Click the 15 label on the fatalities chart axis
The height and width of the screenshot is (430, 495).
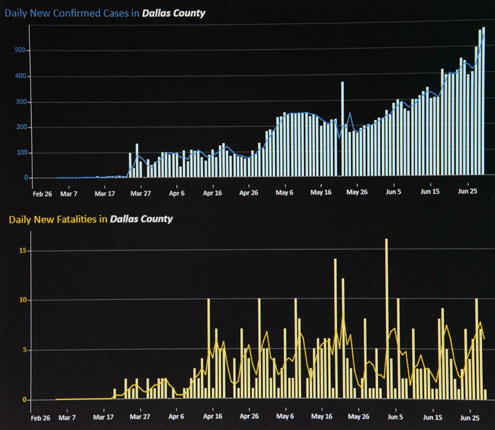click(x=23, y=251)
